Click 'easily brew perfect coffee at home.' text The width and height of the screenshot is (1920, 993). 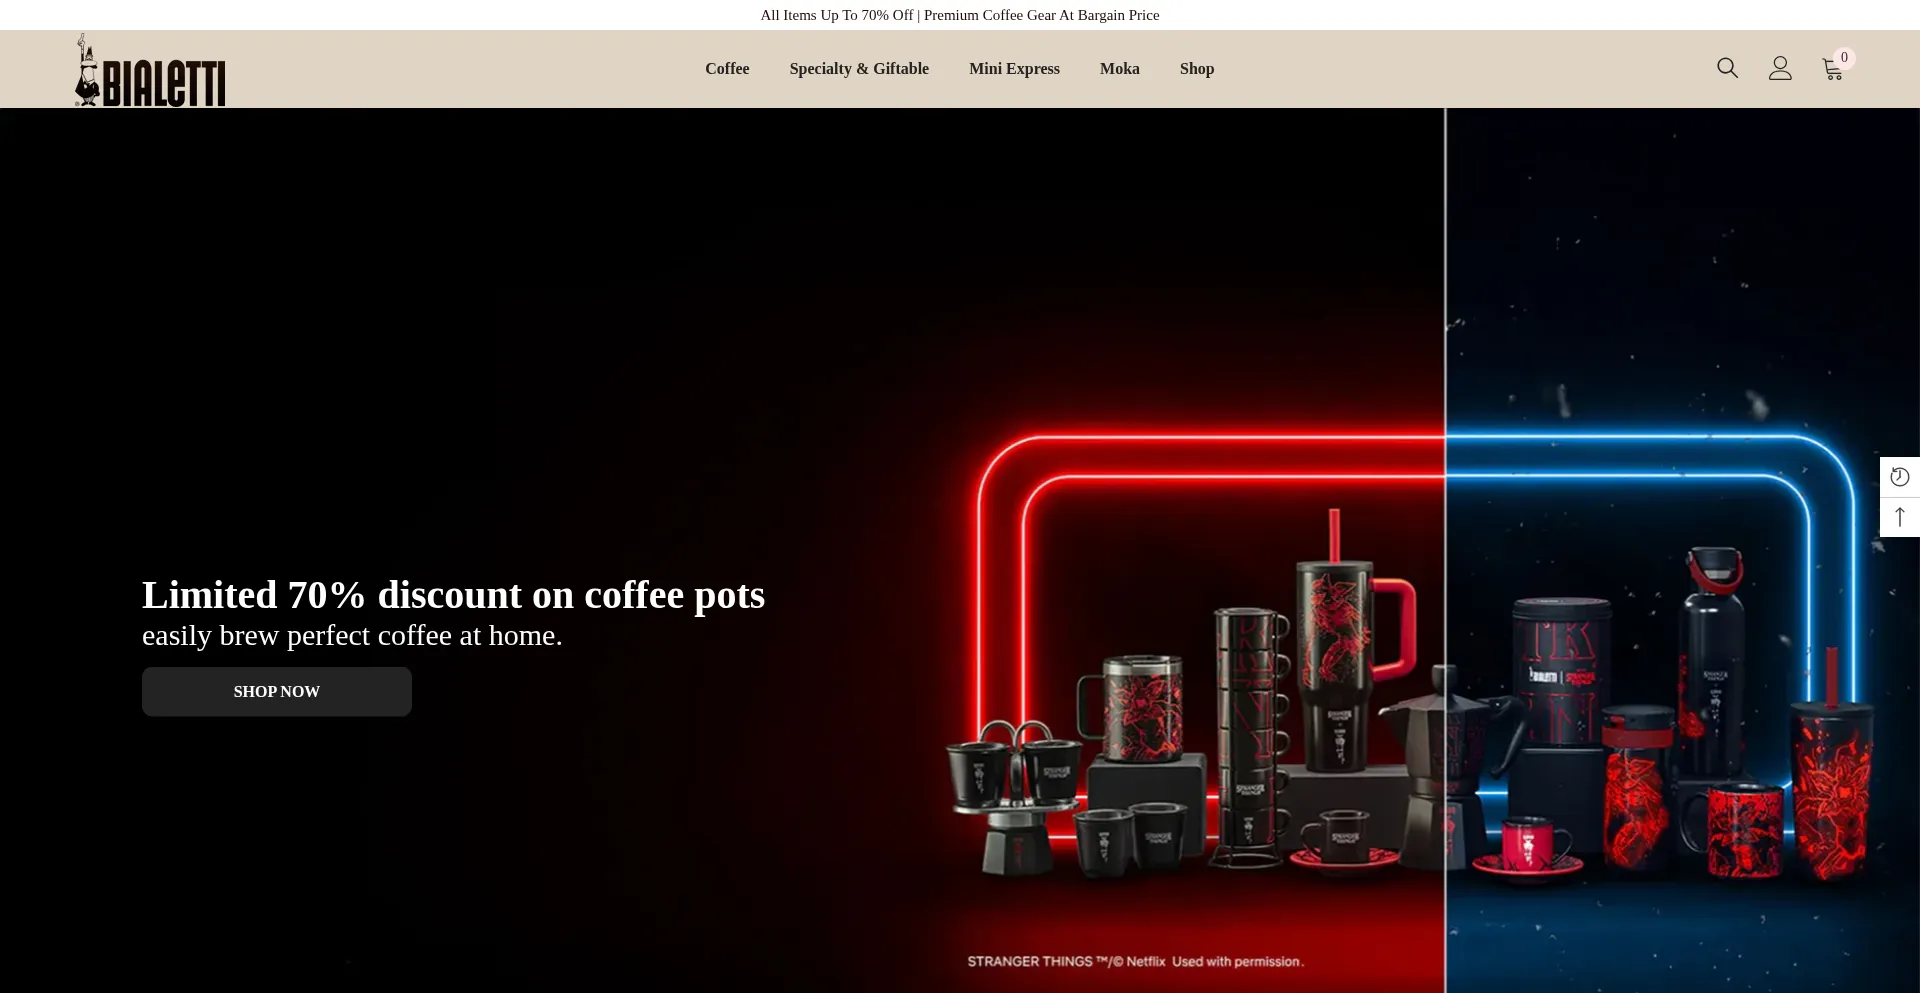coord(352,636)
